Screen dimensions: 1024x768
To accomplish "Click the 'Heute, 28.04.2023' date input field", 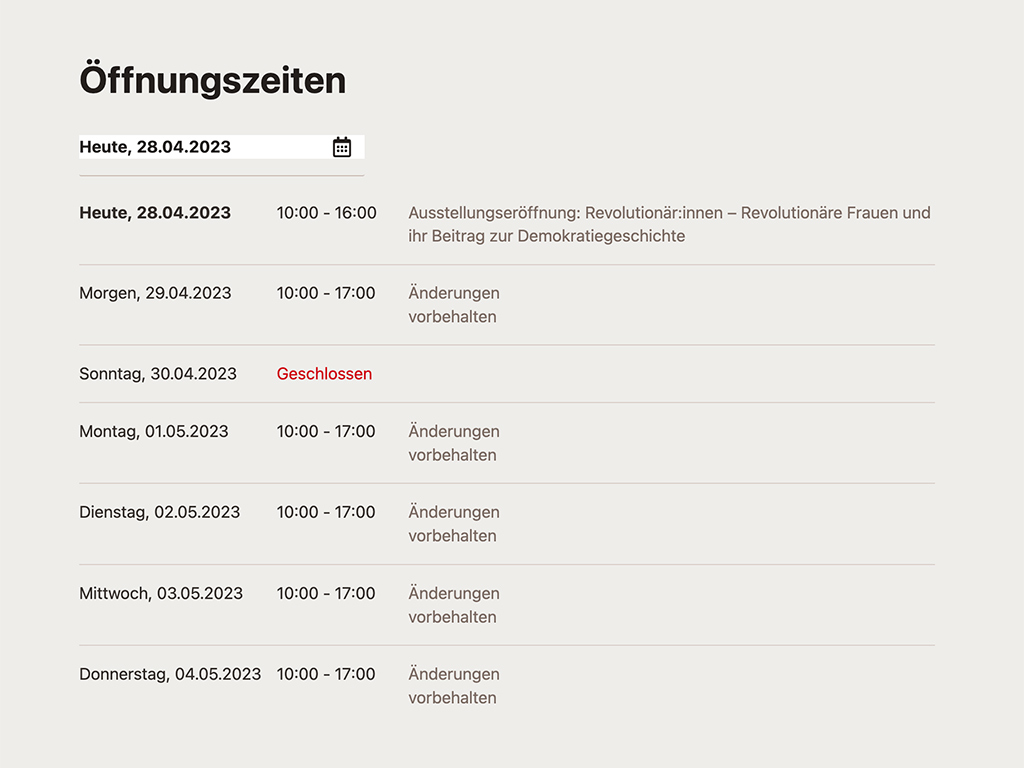I will click(x=200, y=147).
